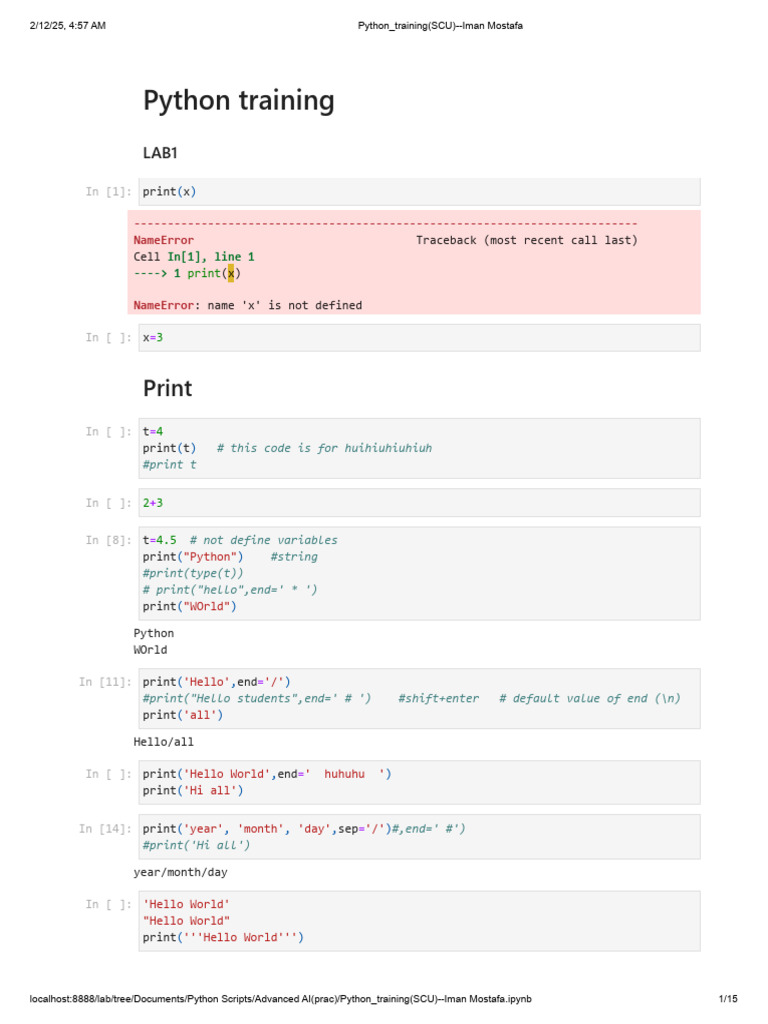This screenshot has height=1024, width=768.
Task: Focus the print(x) code cell
Action: 419,191
